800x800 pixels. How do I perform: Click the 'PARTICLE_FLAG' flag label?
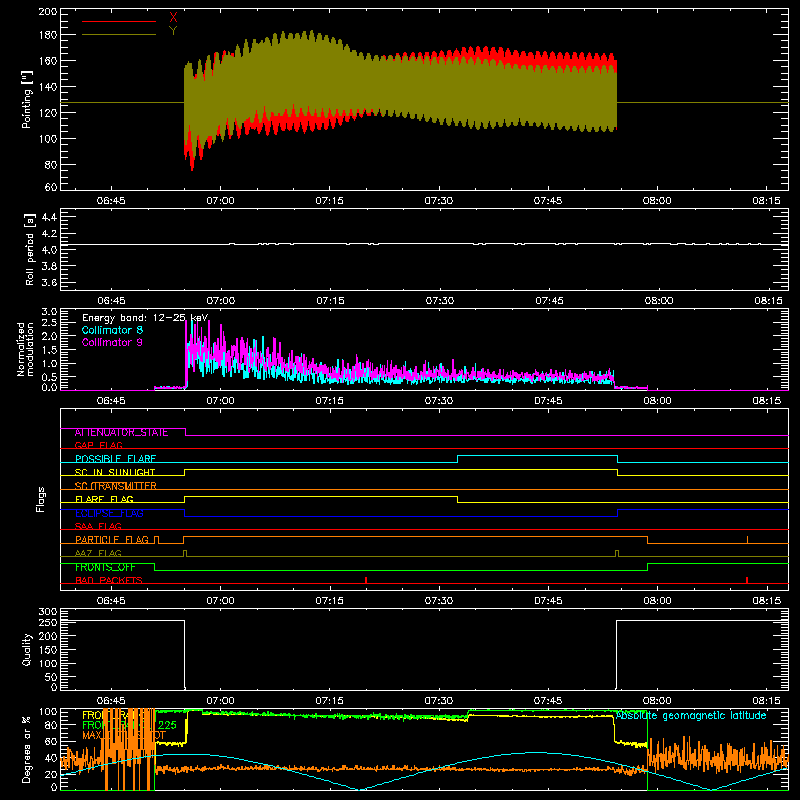pos(112,540)
